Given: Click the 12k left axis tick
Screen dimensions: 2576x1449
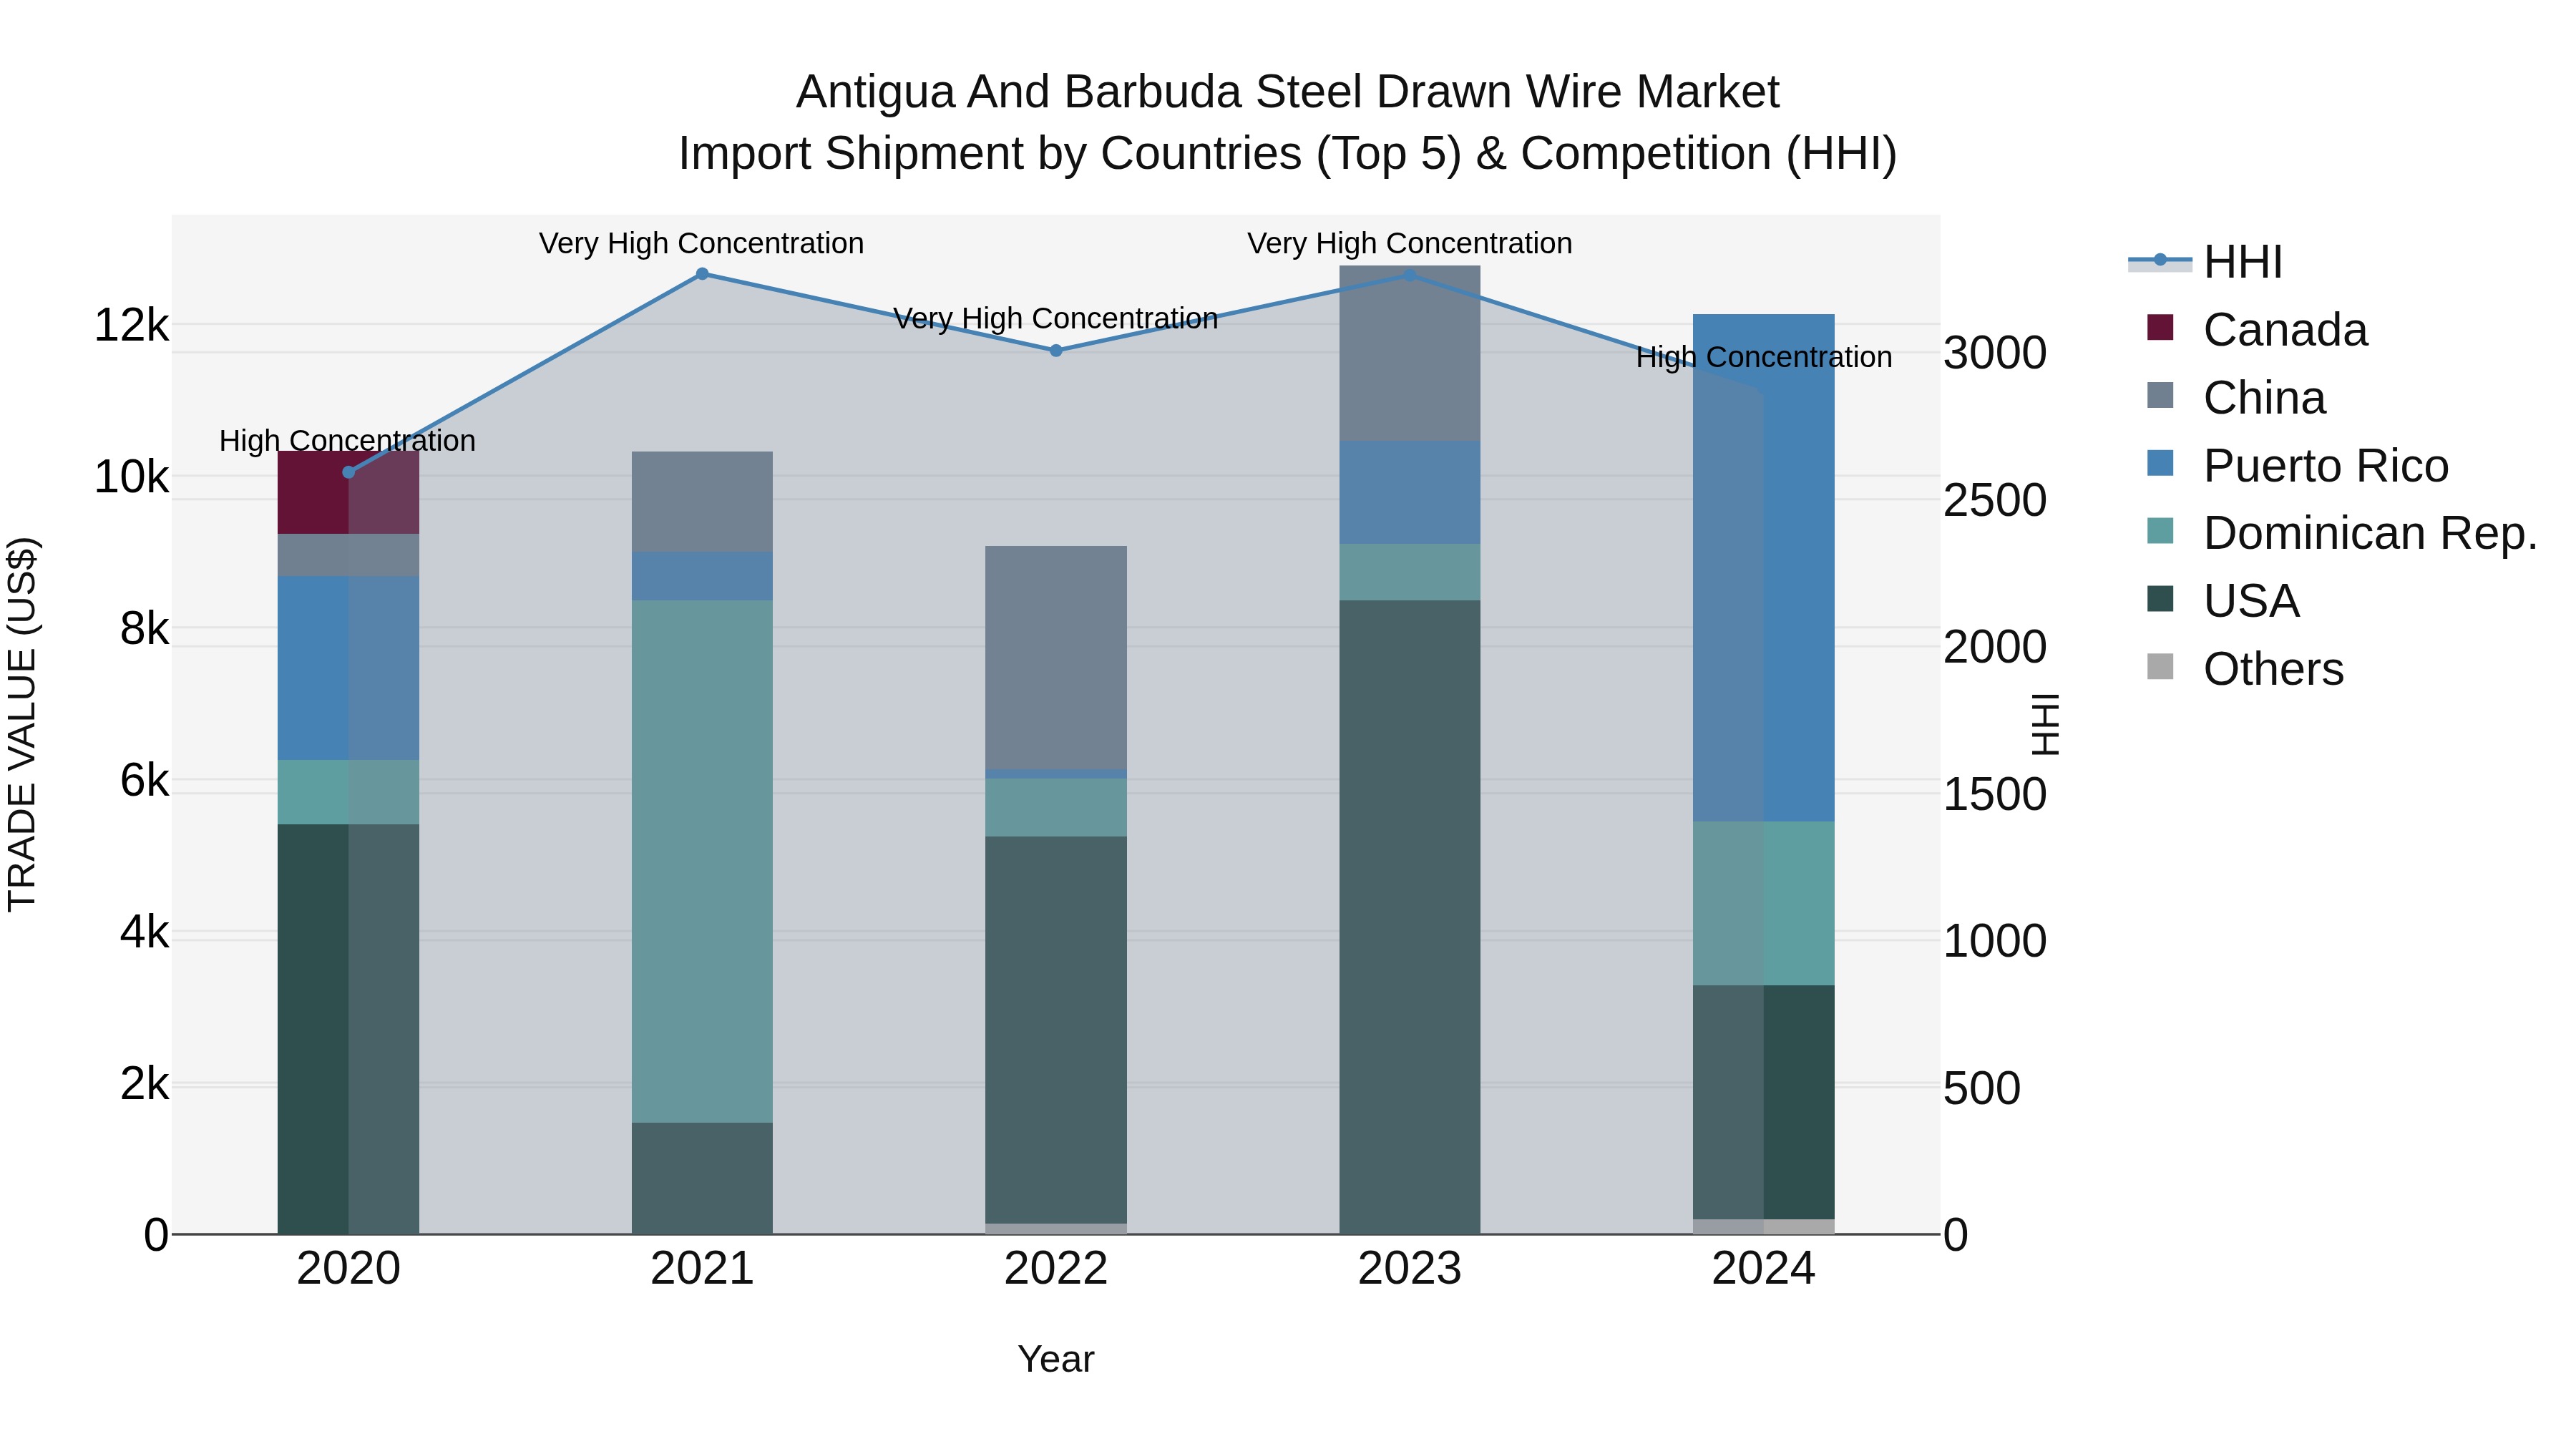Looking at the screenshot, I should [x=132, y=326].
